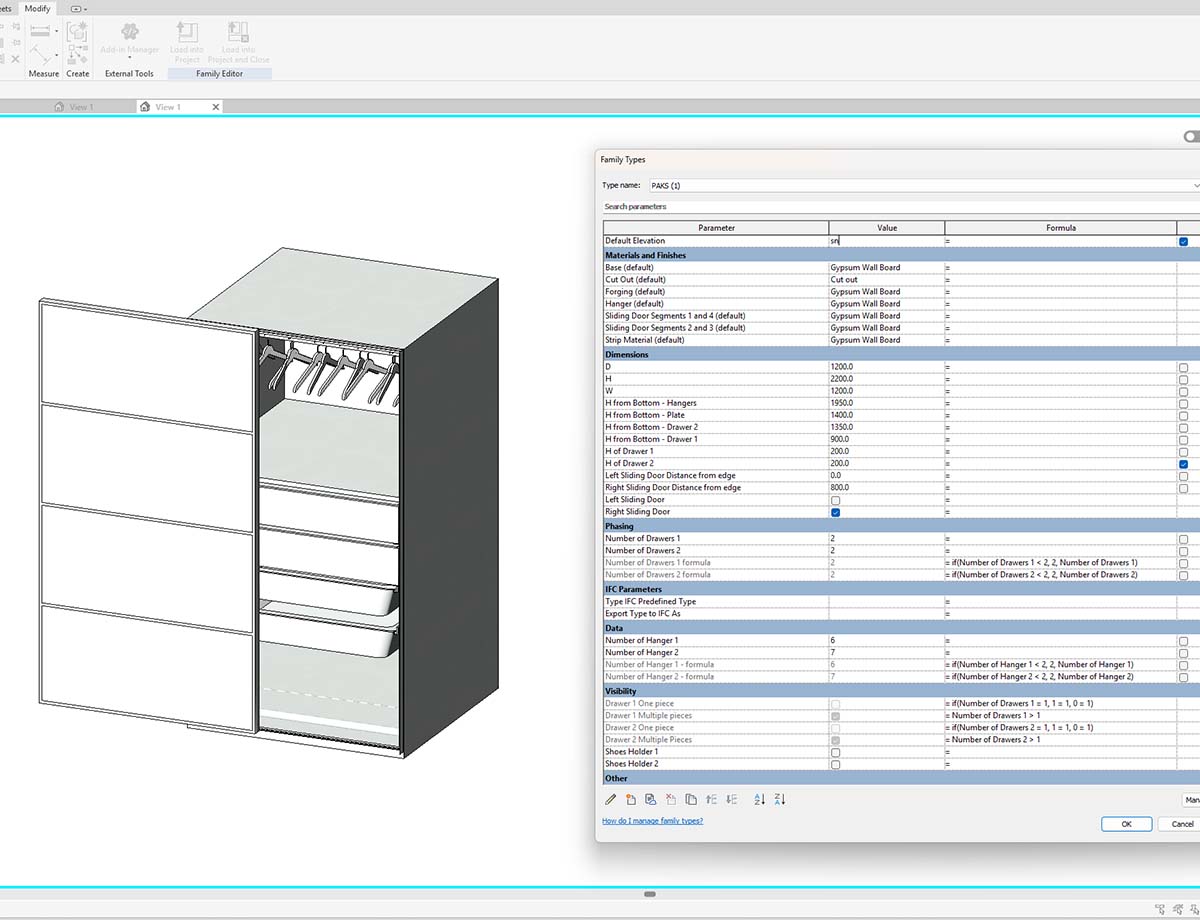Sort parameters in descending Z-A order

(x=780, y=799)
